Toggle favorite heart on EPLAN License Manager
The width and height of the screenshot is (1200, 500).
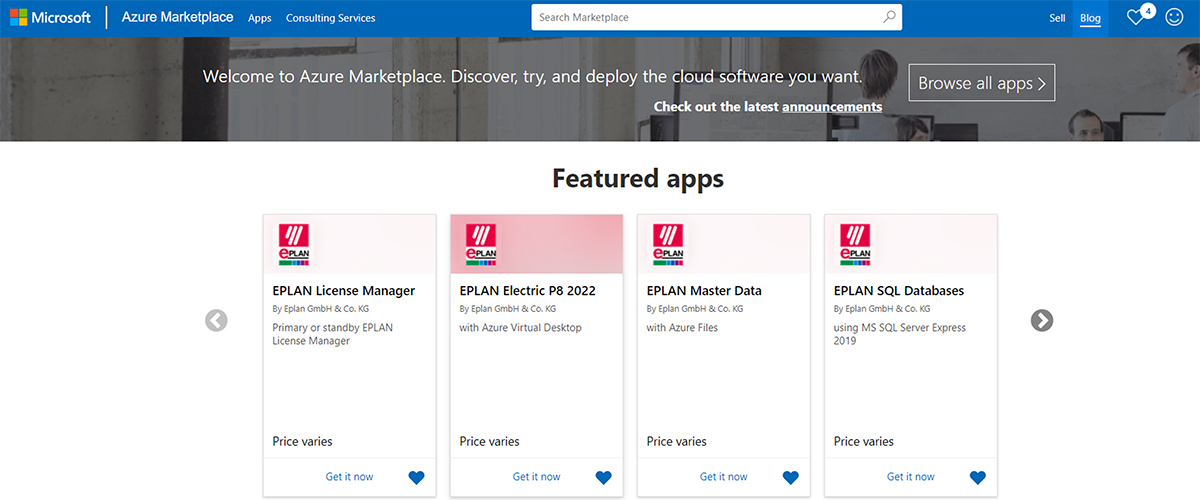pos(416,477)
